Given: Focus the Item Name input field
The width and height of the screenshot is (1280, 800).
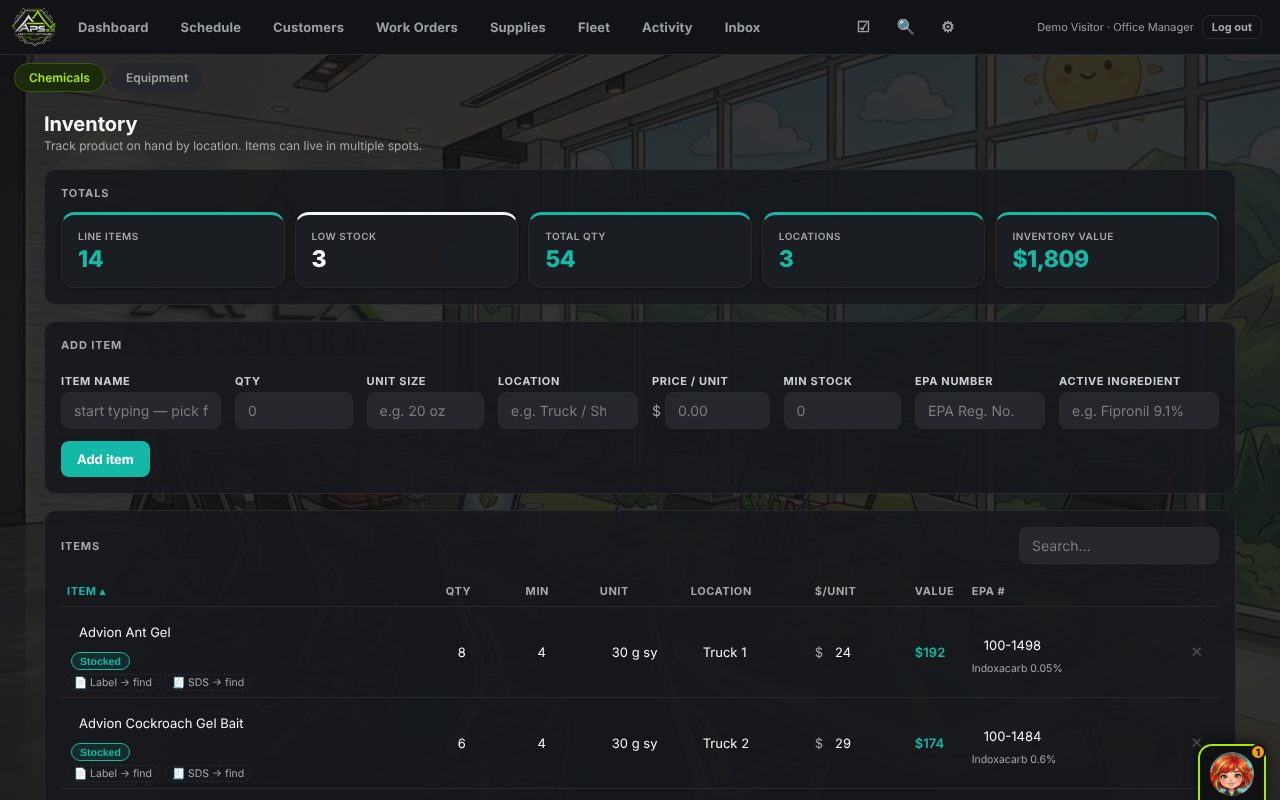Looking at the screenshot, I should [141, 411].
